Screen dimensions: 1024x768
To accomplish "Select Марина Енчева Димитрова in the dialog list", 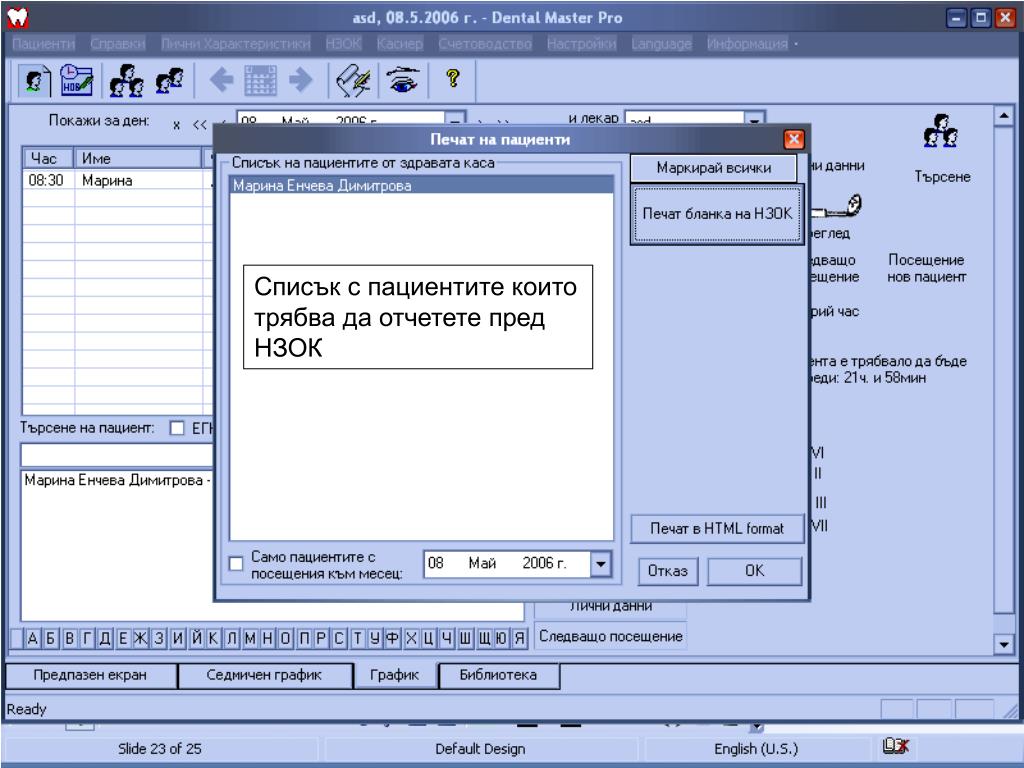I will pyautogui.click(x=422, y=185).
